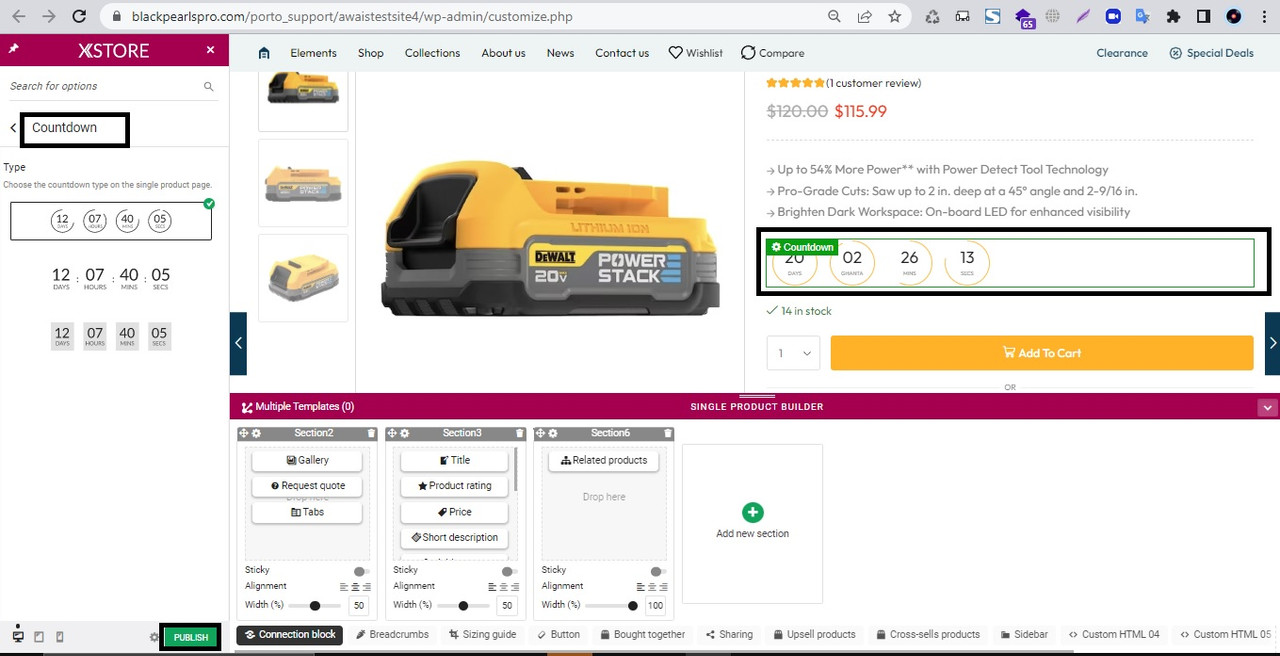Edit the Countdown element badge
1280x656 pixels.
pyautogui.click(x=802, y=247)
